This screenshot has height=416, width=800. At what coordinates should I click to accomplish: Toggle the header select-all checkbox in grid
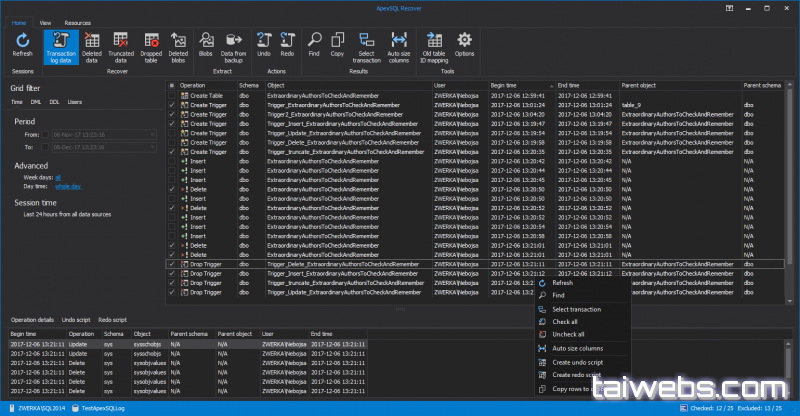coord(172,87)
